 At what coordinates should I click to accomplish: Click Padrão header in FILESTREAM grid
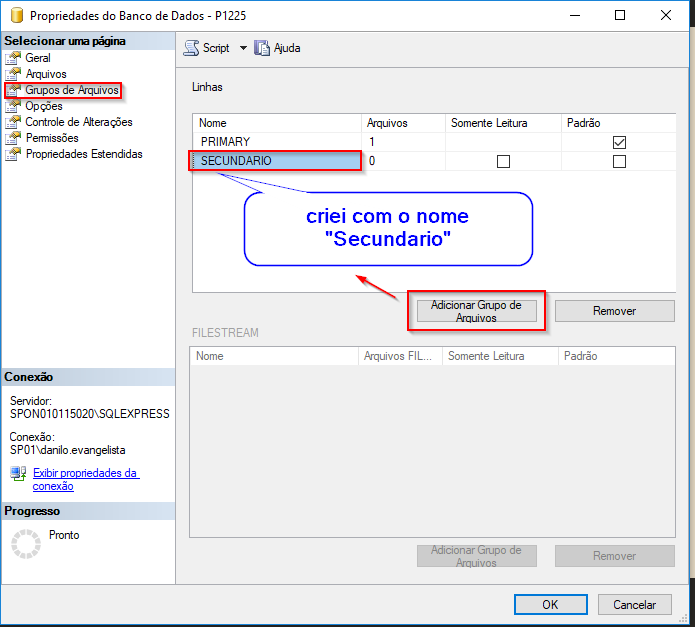pos(617,356)
